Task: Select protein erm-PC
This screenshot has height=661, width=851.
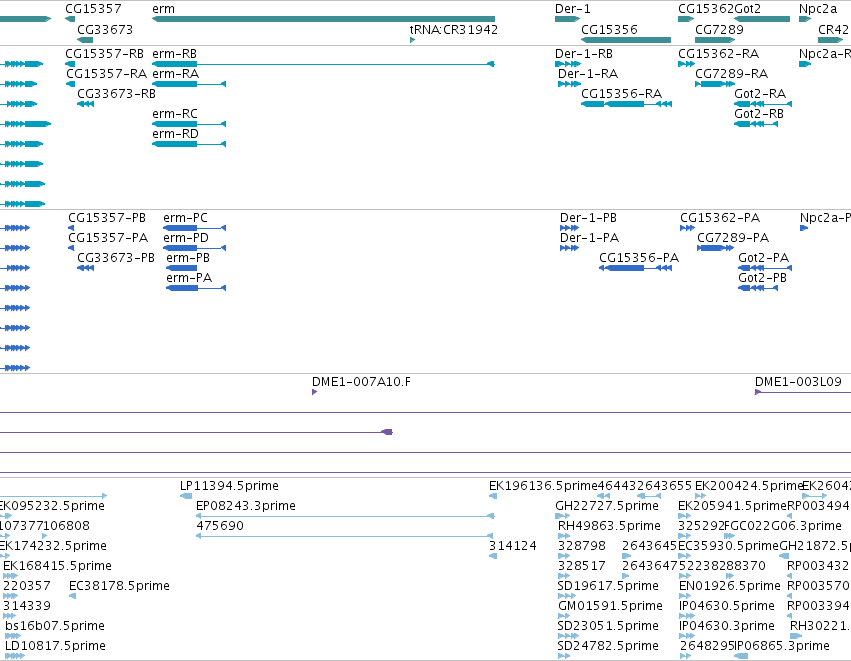Action: [x=185, y=218]
